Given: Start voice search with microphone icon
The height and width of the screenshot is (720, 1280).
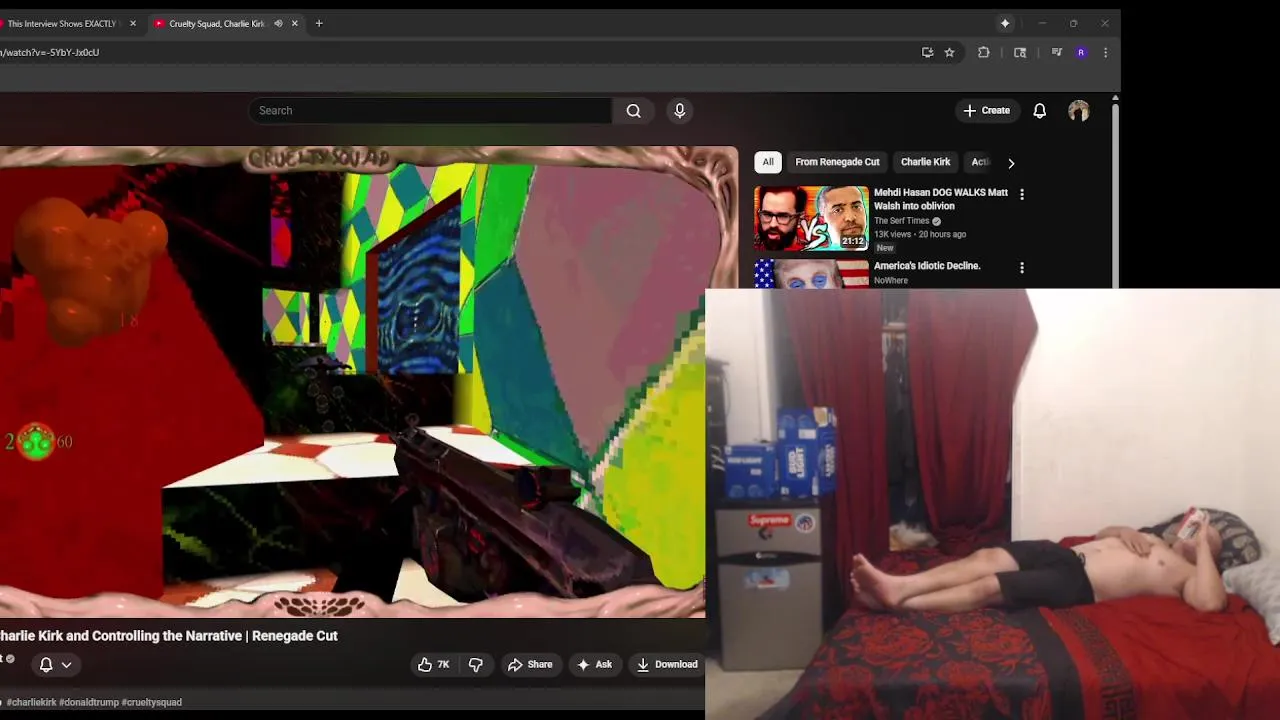Looking at the screenshot, I should click(x=680, y=111).
